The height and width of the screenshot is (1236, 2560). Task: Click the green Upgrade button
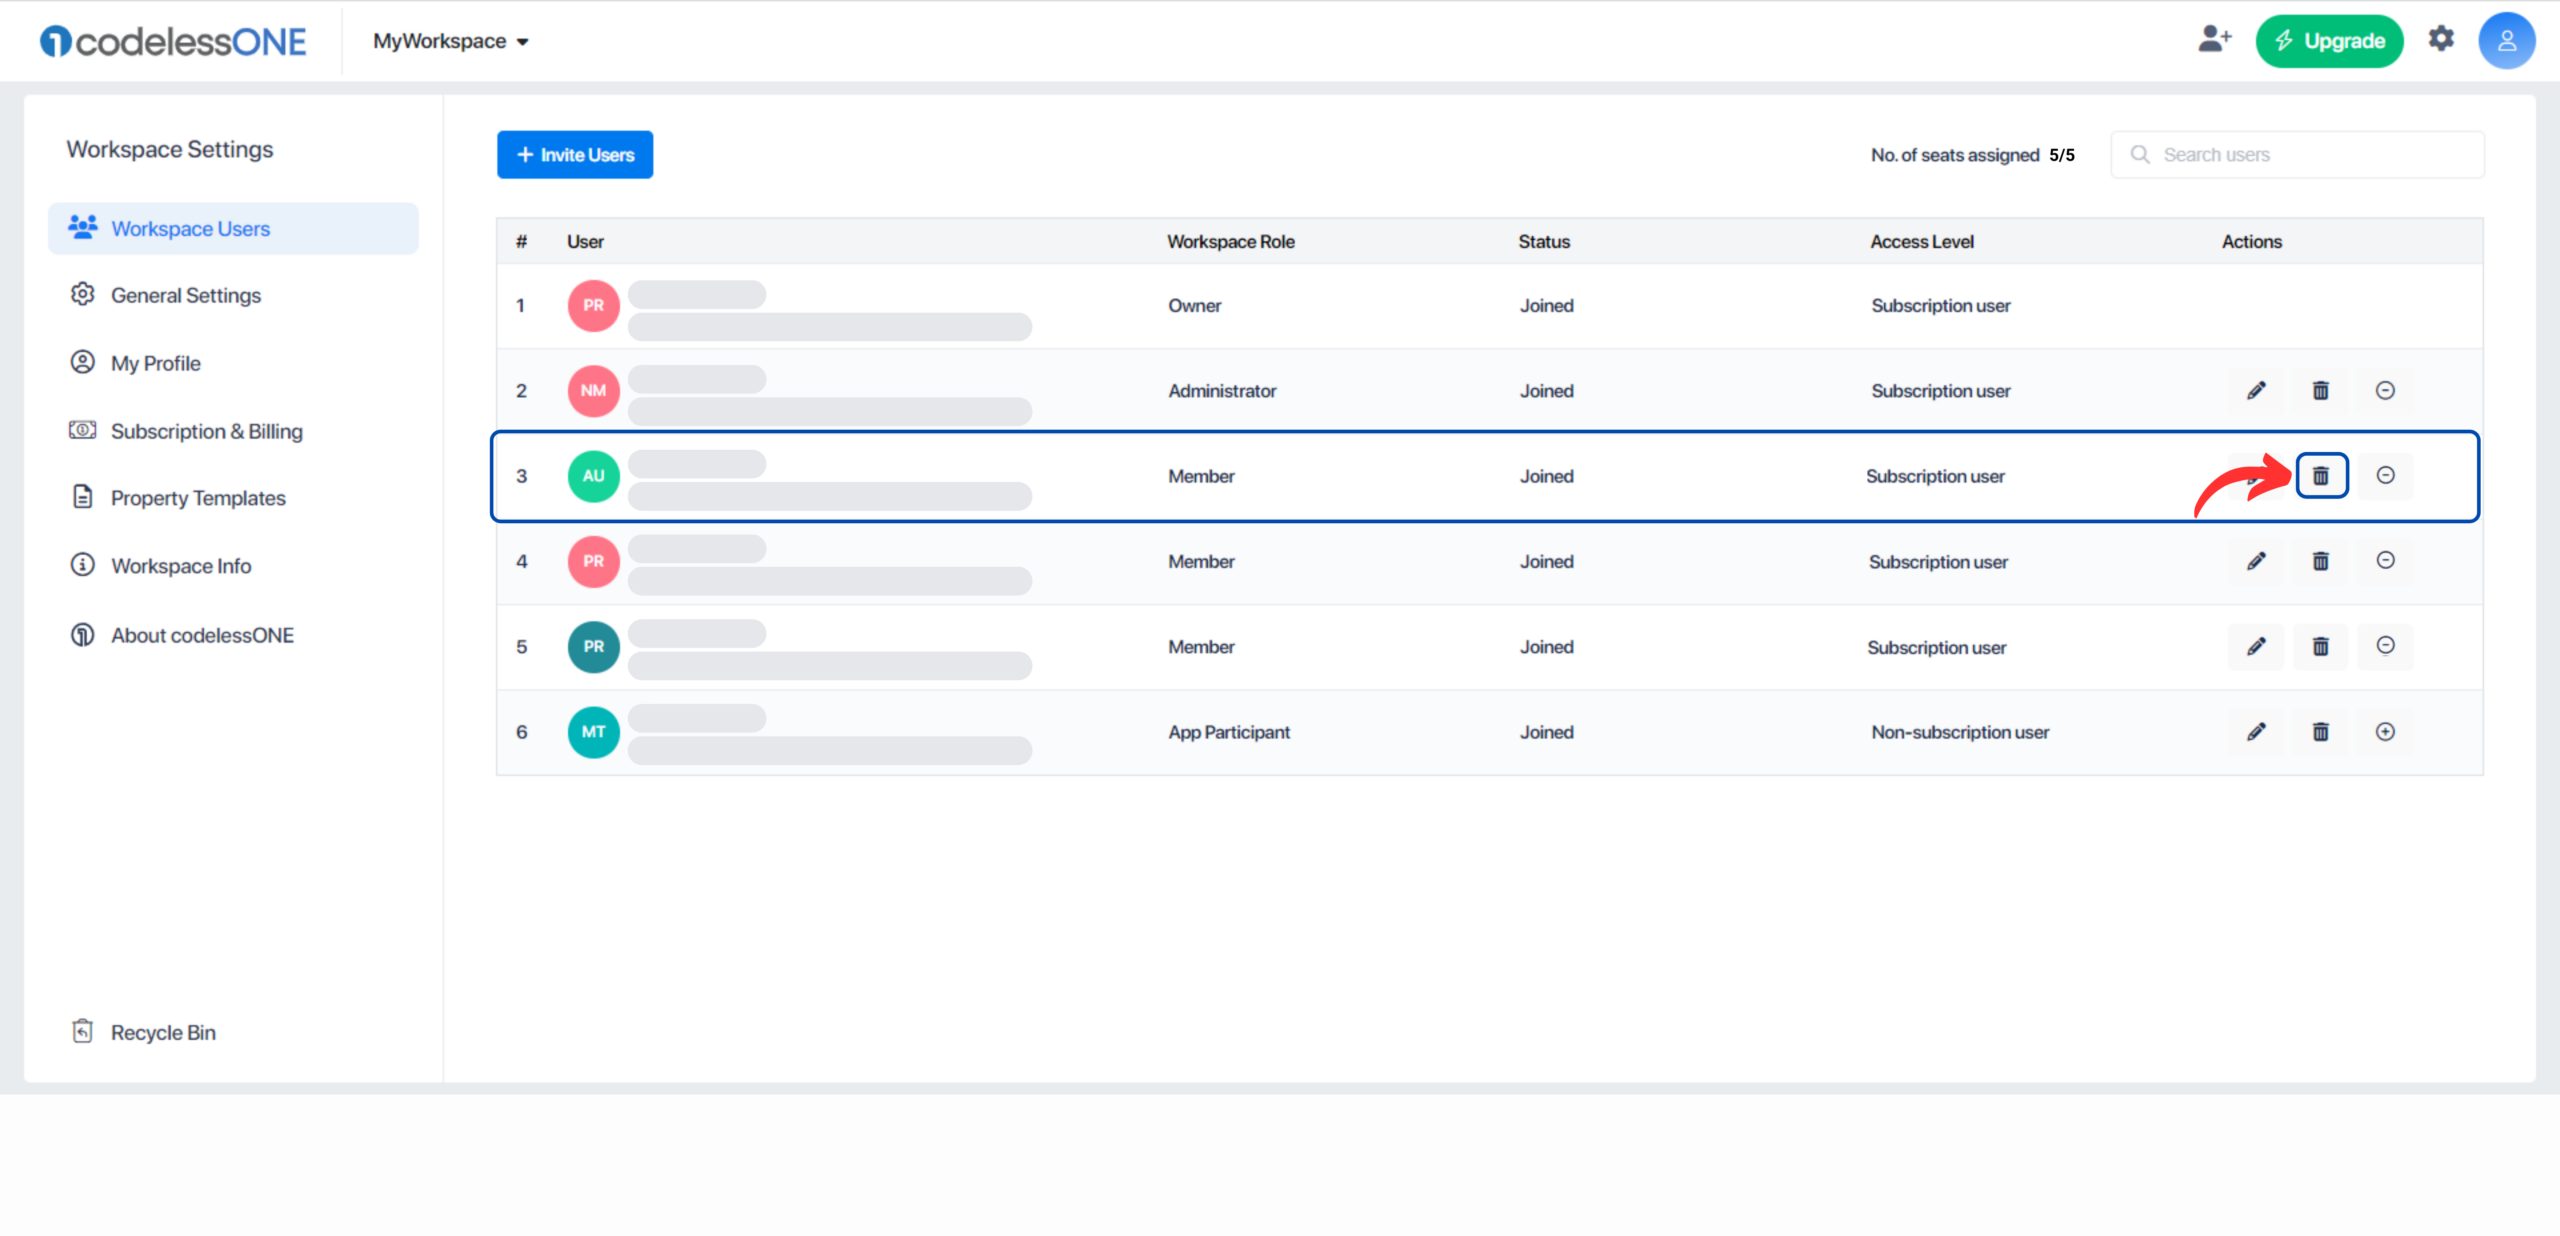click(2329, 41)
